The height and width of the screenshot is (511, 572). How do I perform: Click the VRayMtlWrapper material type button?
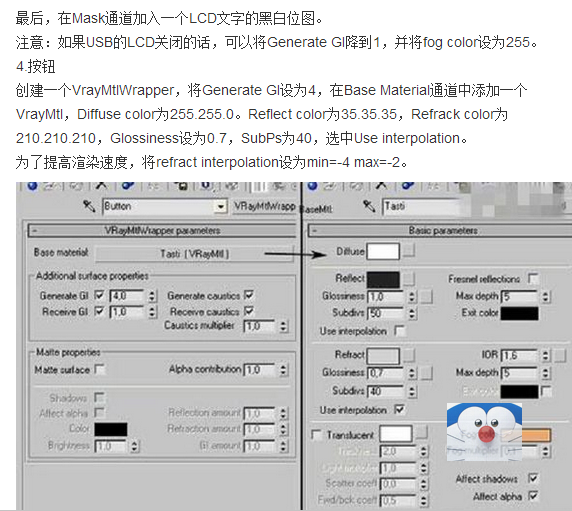click(x=264, y=206)
